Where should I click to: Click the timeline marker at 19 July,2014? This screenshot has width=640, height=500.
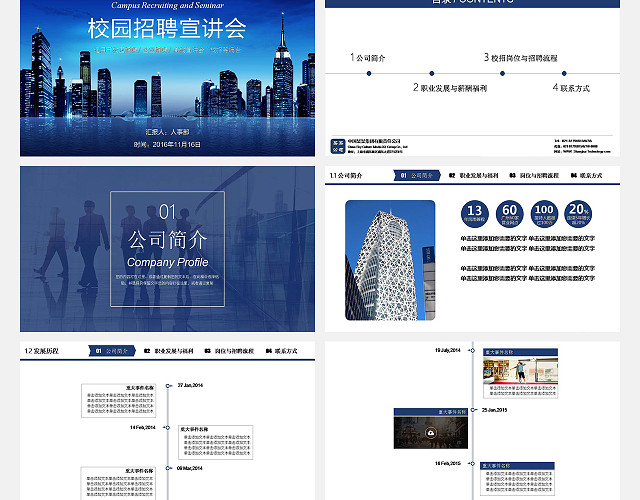coord(473,350)
